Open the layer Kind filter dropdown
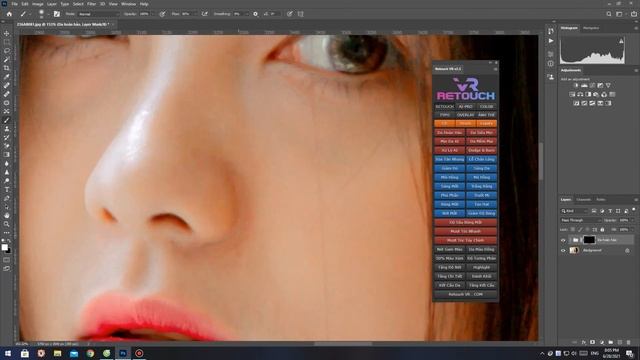 click(x=574, y=211)
